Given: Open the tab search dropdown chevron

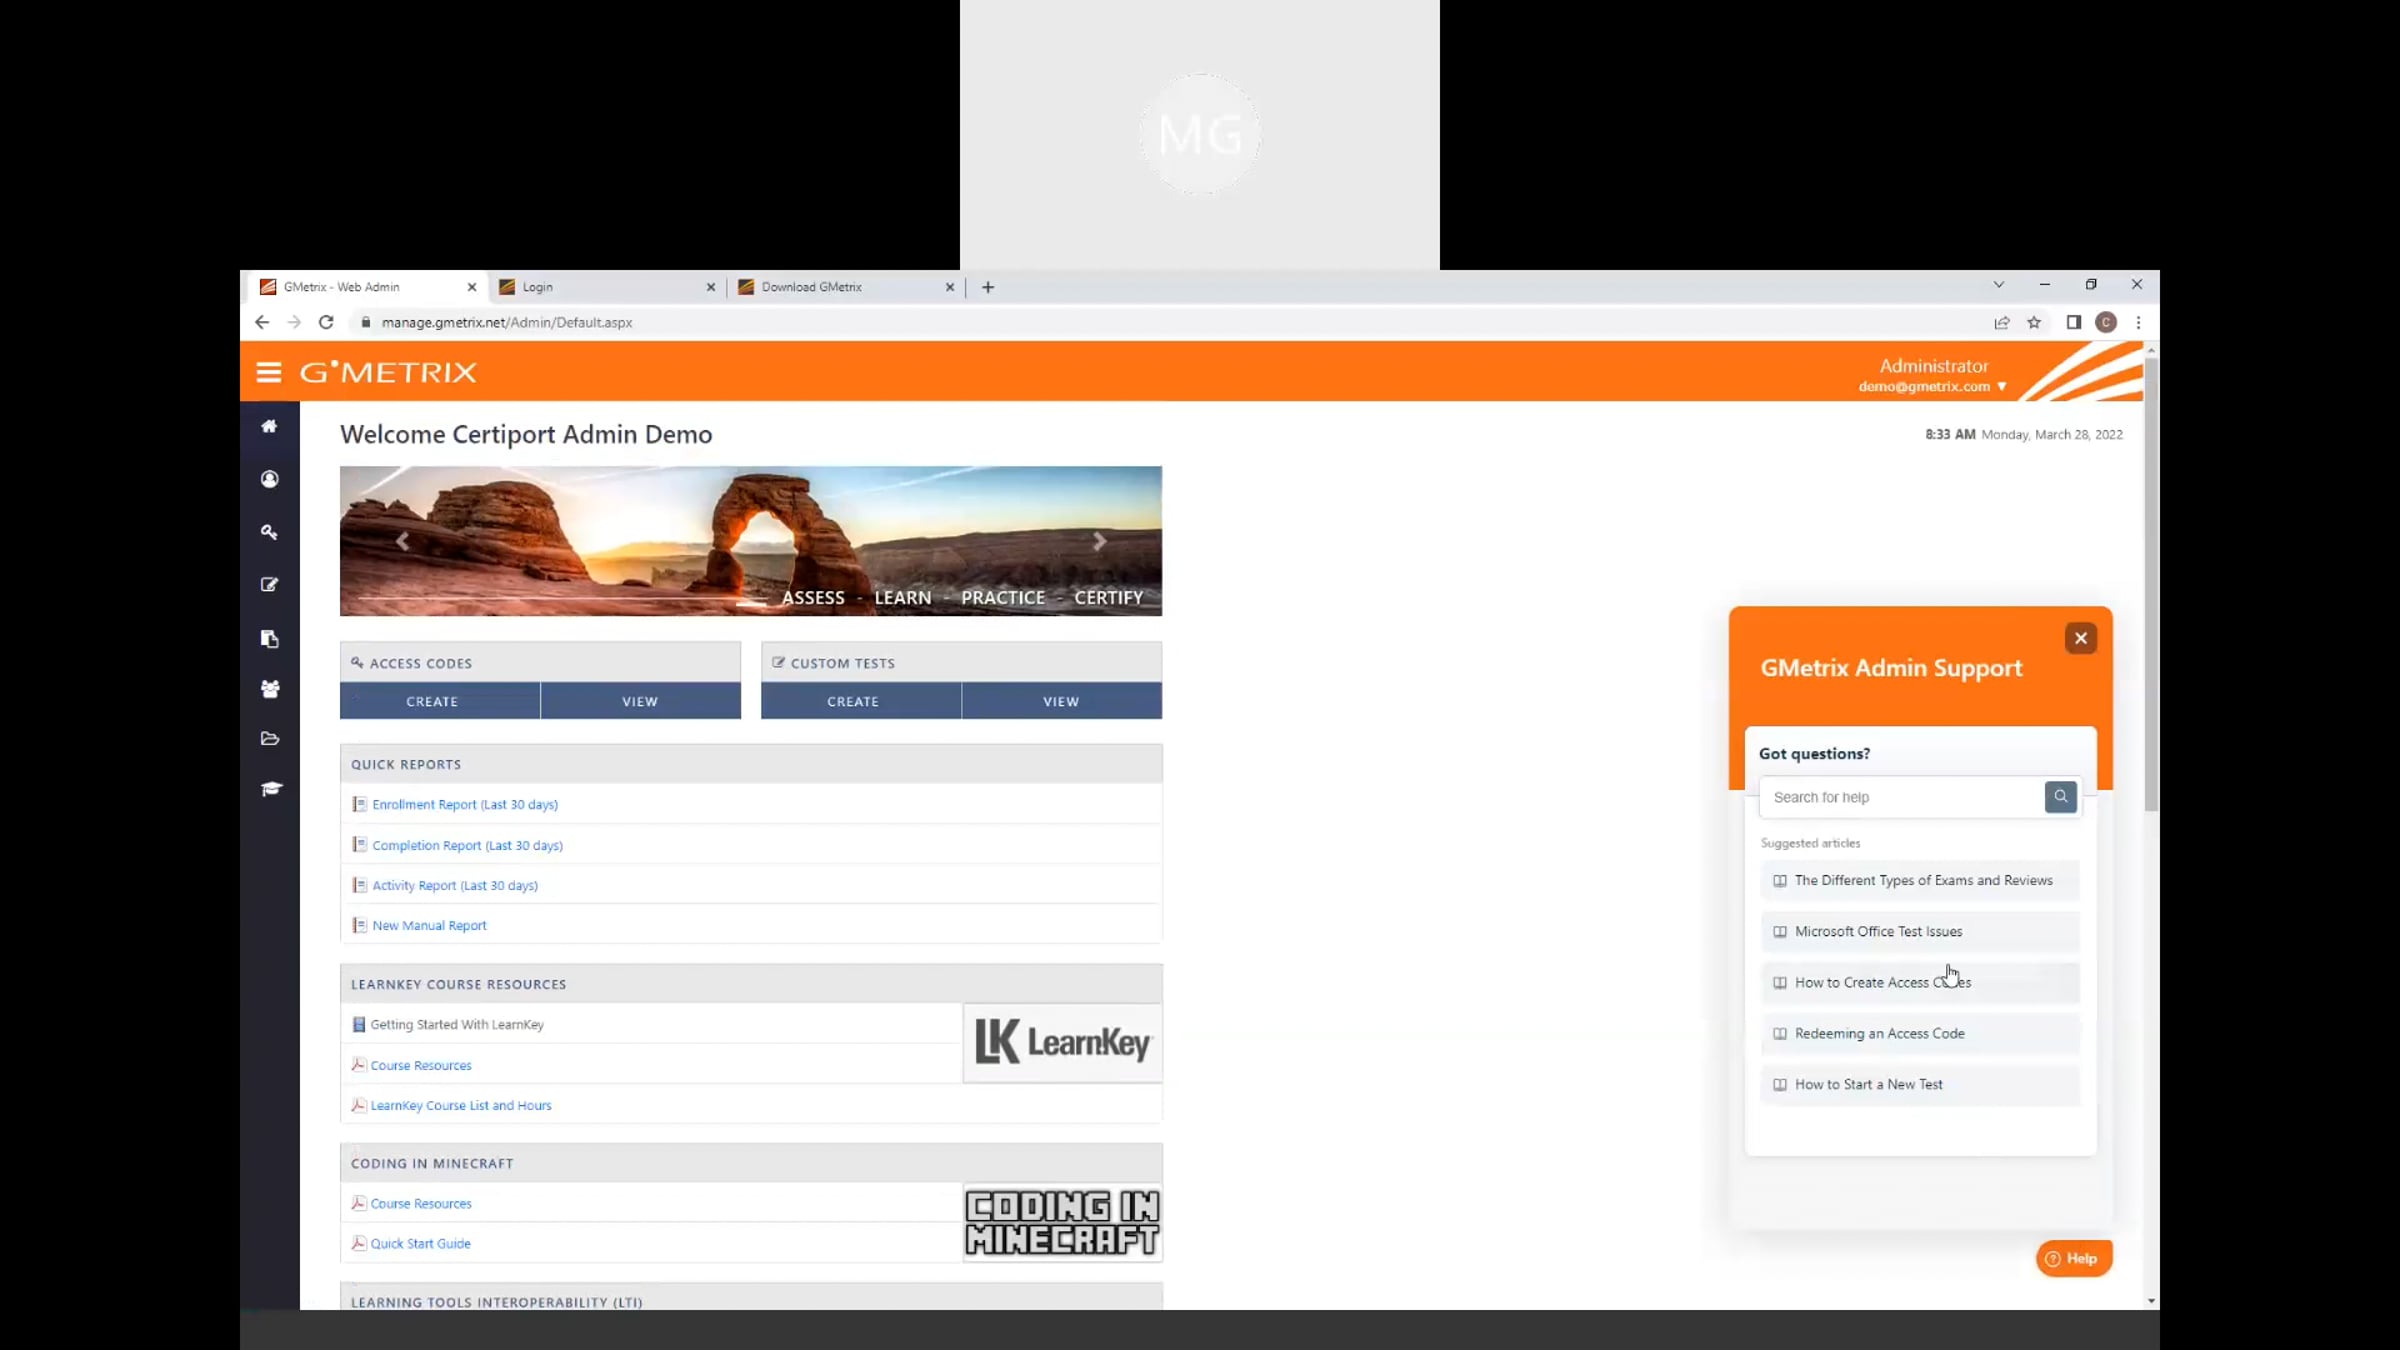Looking at the screenshot, I should coord(1999,285).
